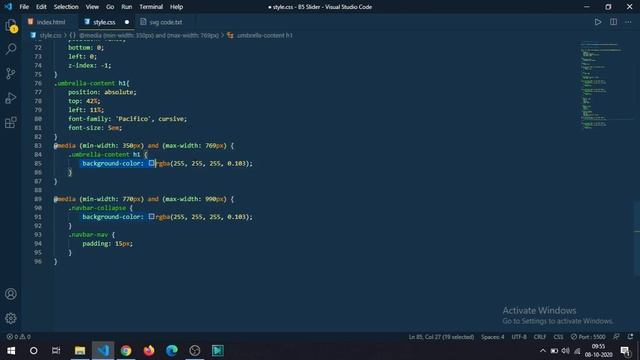640x360 pixels.
Task: Split the editor to the right
Action: pyautogui.click(x=613, y=22)
